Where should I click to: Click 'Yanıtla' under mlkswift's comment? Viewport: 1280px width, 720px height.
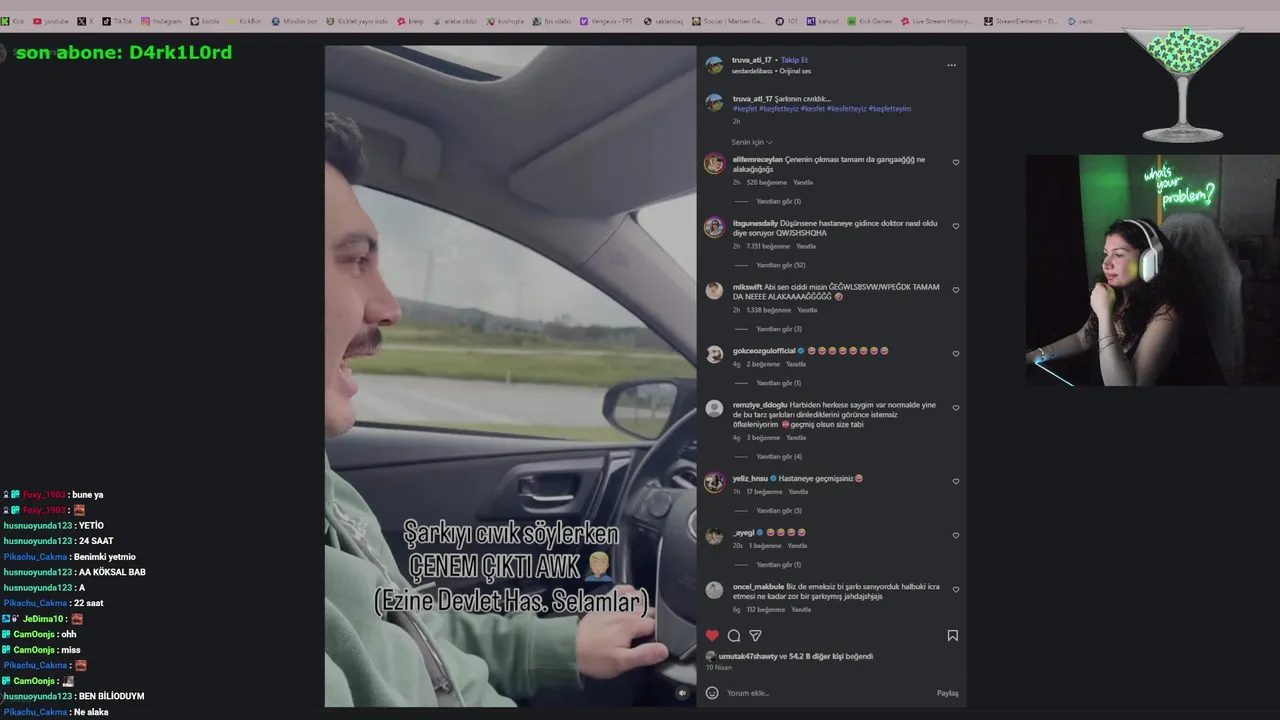(807, 310)
